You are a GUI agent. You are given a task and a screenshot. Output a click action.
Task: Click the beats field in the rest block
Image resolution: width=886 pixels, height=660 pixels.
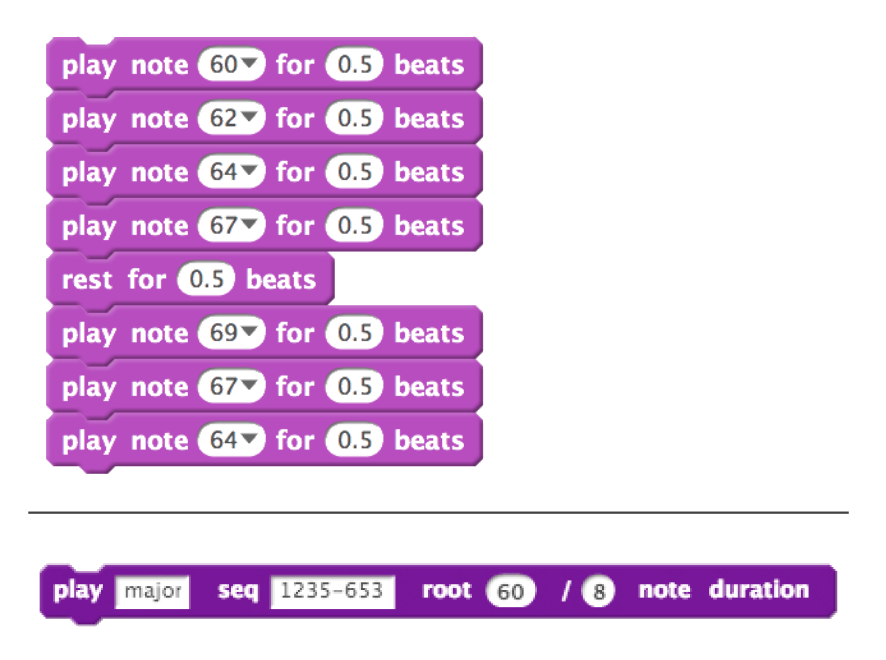click(206, 280)
